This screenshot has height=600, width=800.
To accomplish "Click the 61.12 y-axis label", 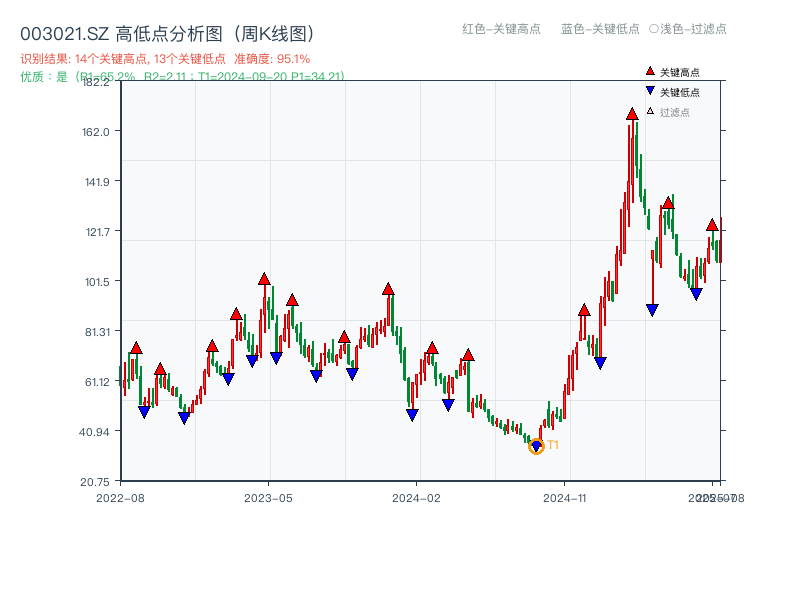I will 97,382.
